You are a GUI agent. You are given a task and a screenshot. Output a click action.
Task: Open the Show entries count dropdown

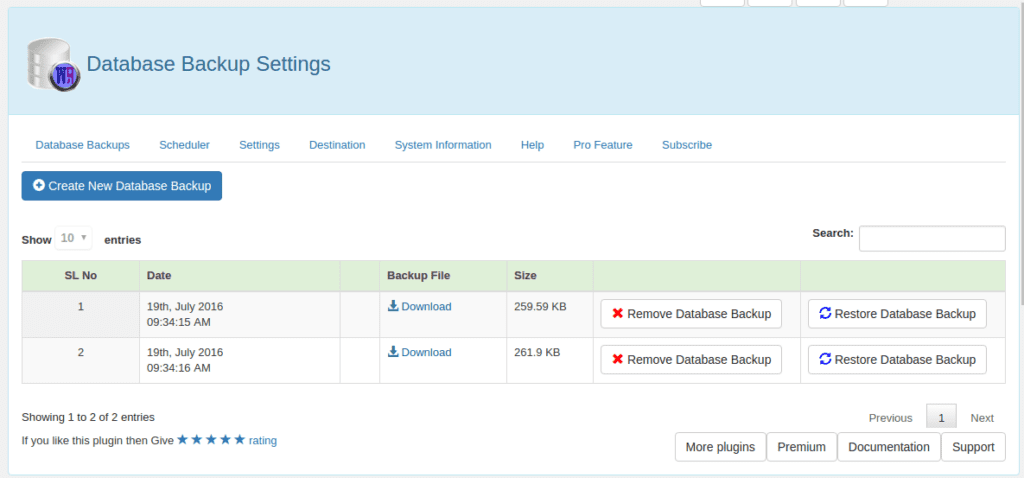[x=73, y=239]
